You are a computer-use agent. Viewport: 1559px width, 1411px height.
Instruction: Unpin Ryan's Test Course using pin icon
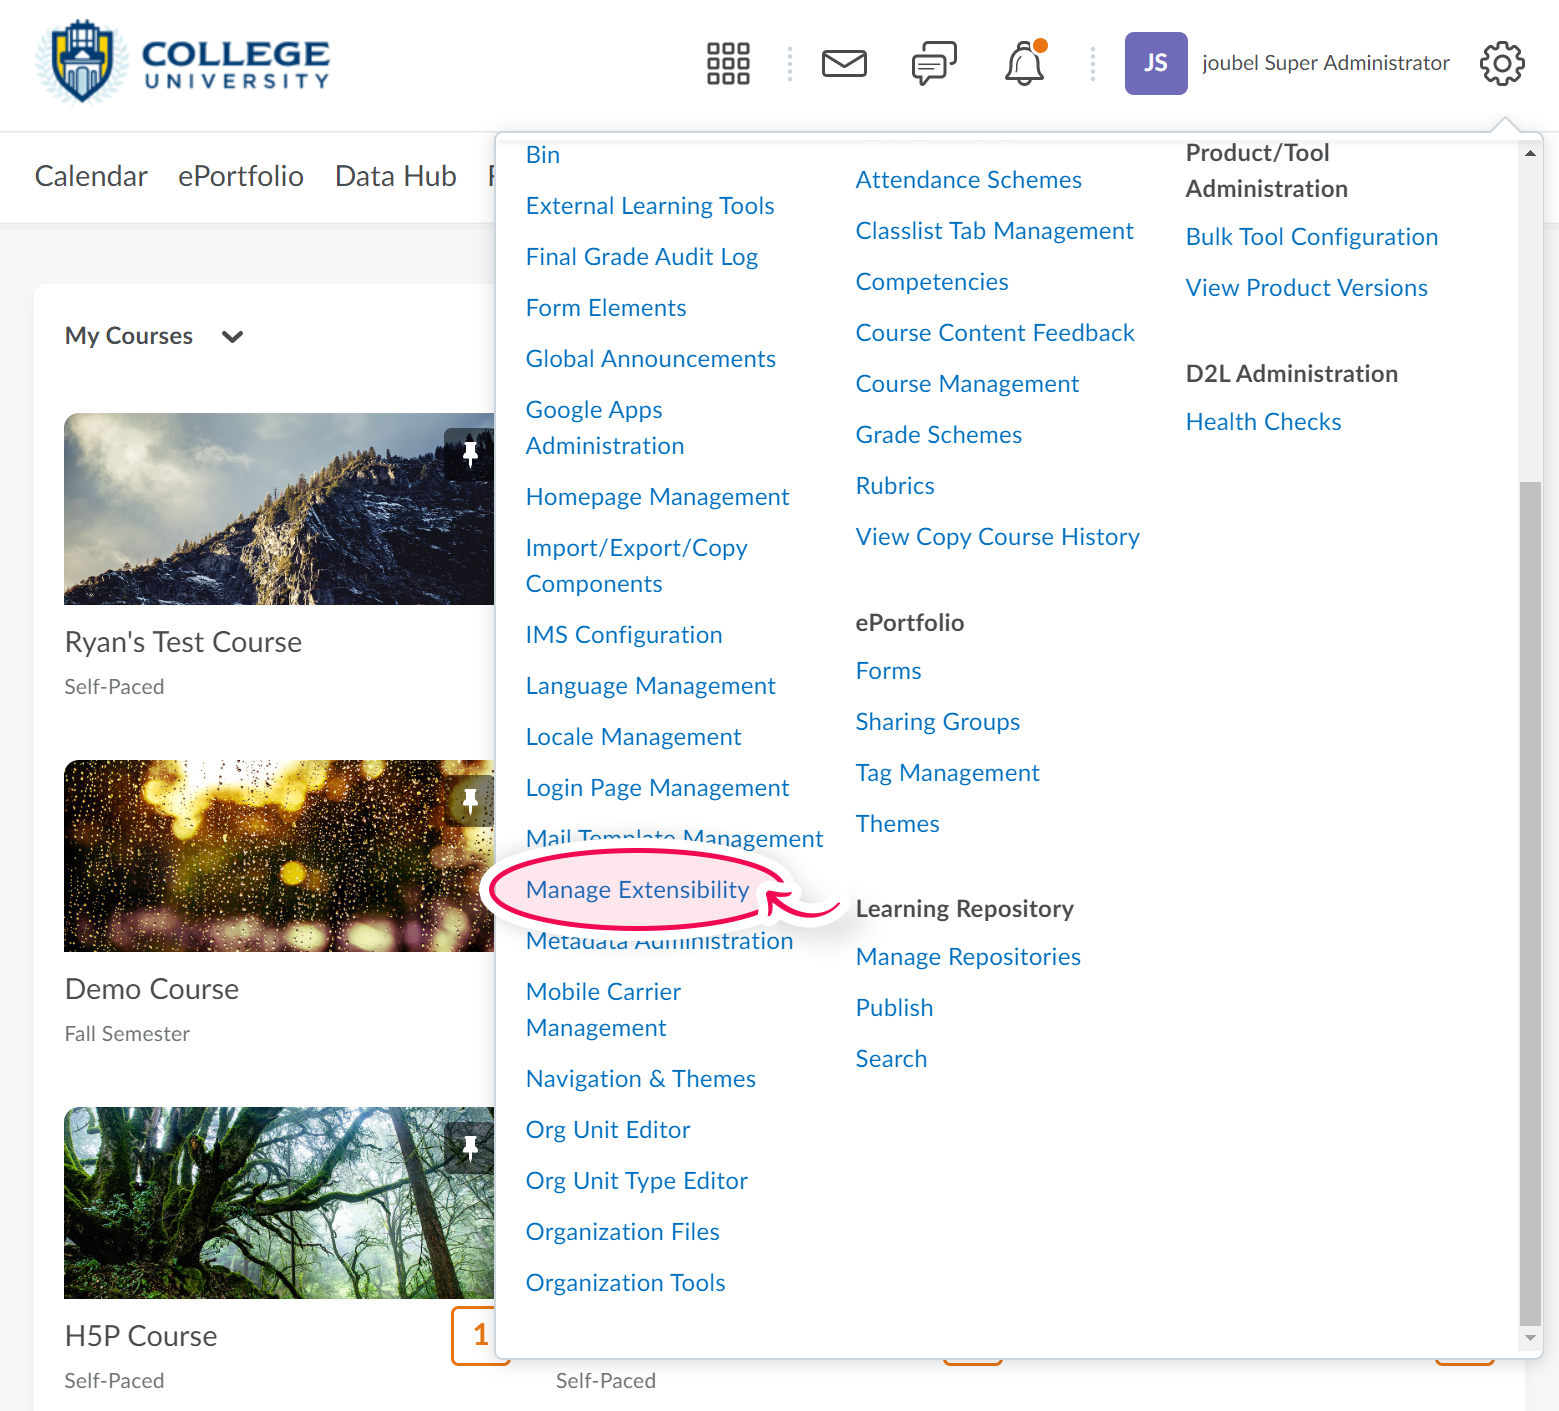click(x=470, y=454)
